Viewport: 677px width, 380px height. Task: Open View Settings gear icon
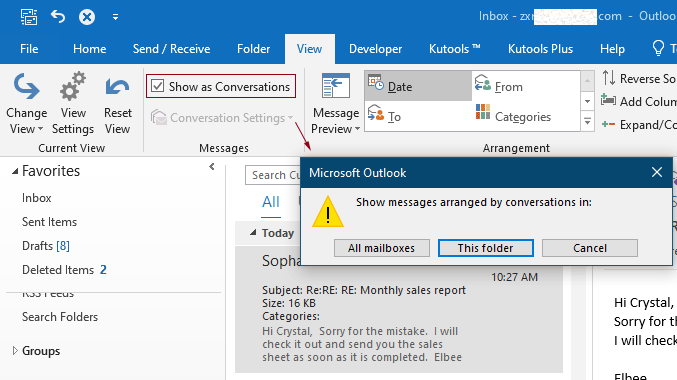click(x=73, y=86)
